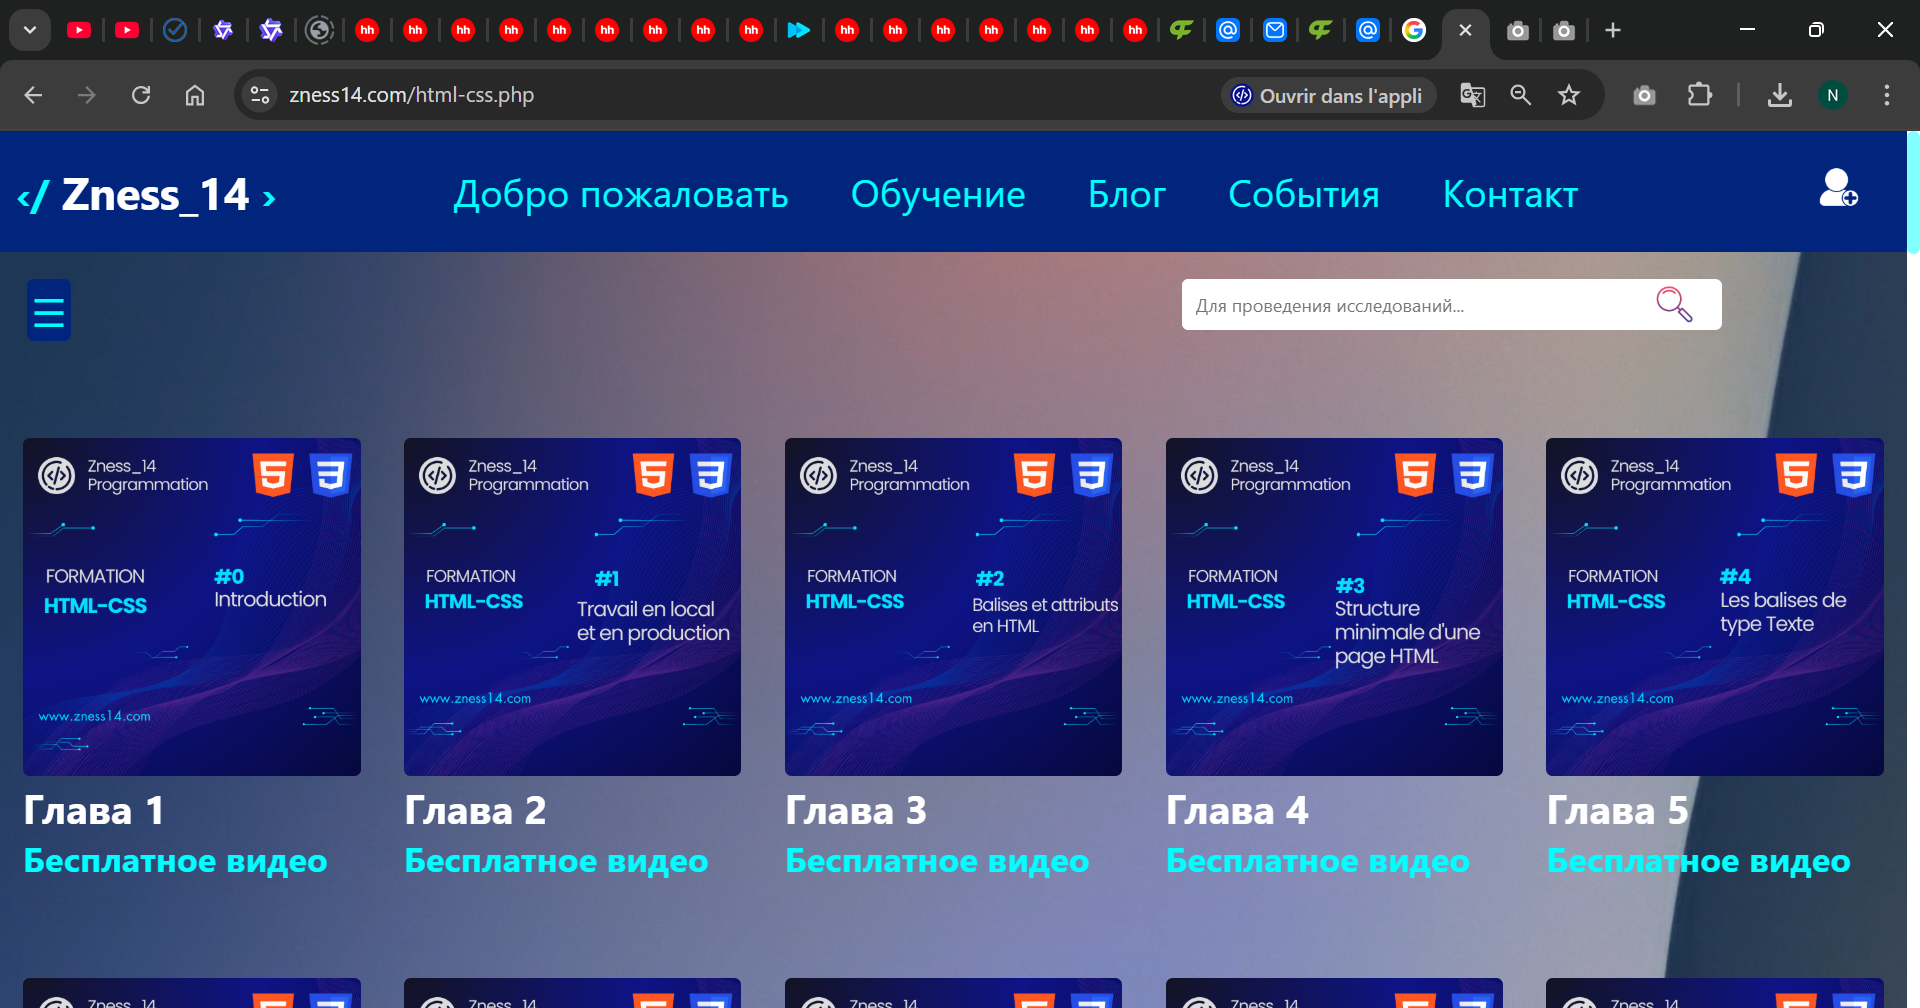Open the Chrome three-dot menu
Screen dimensions: 1920x1008
1887,95
